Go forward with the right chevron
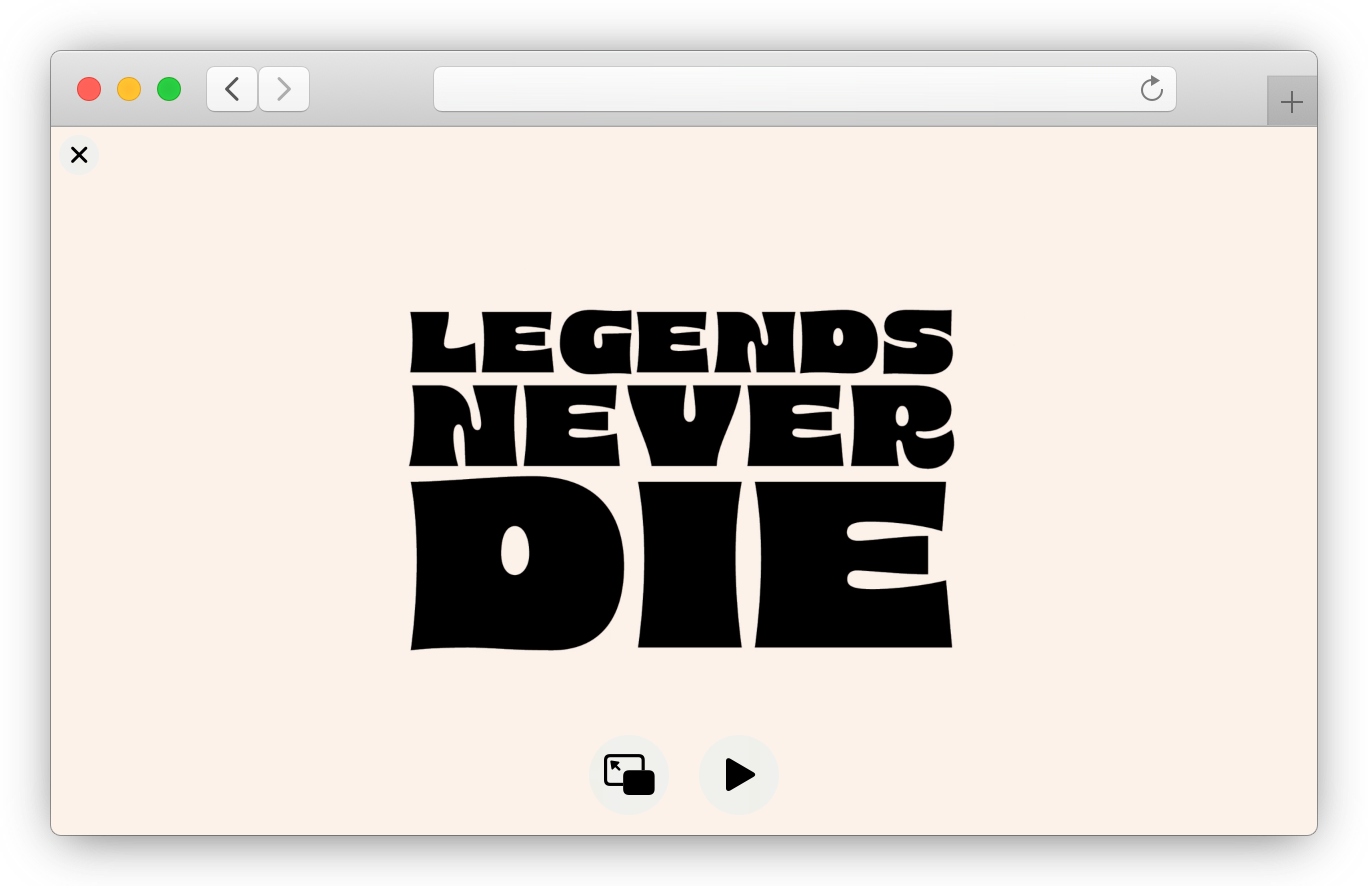This screenshot has width=1368, height=886. tap(284, 90)
